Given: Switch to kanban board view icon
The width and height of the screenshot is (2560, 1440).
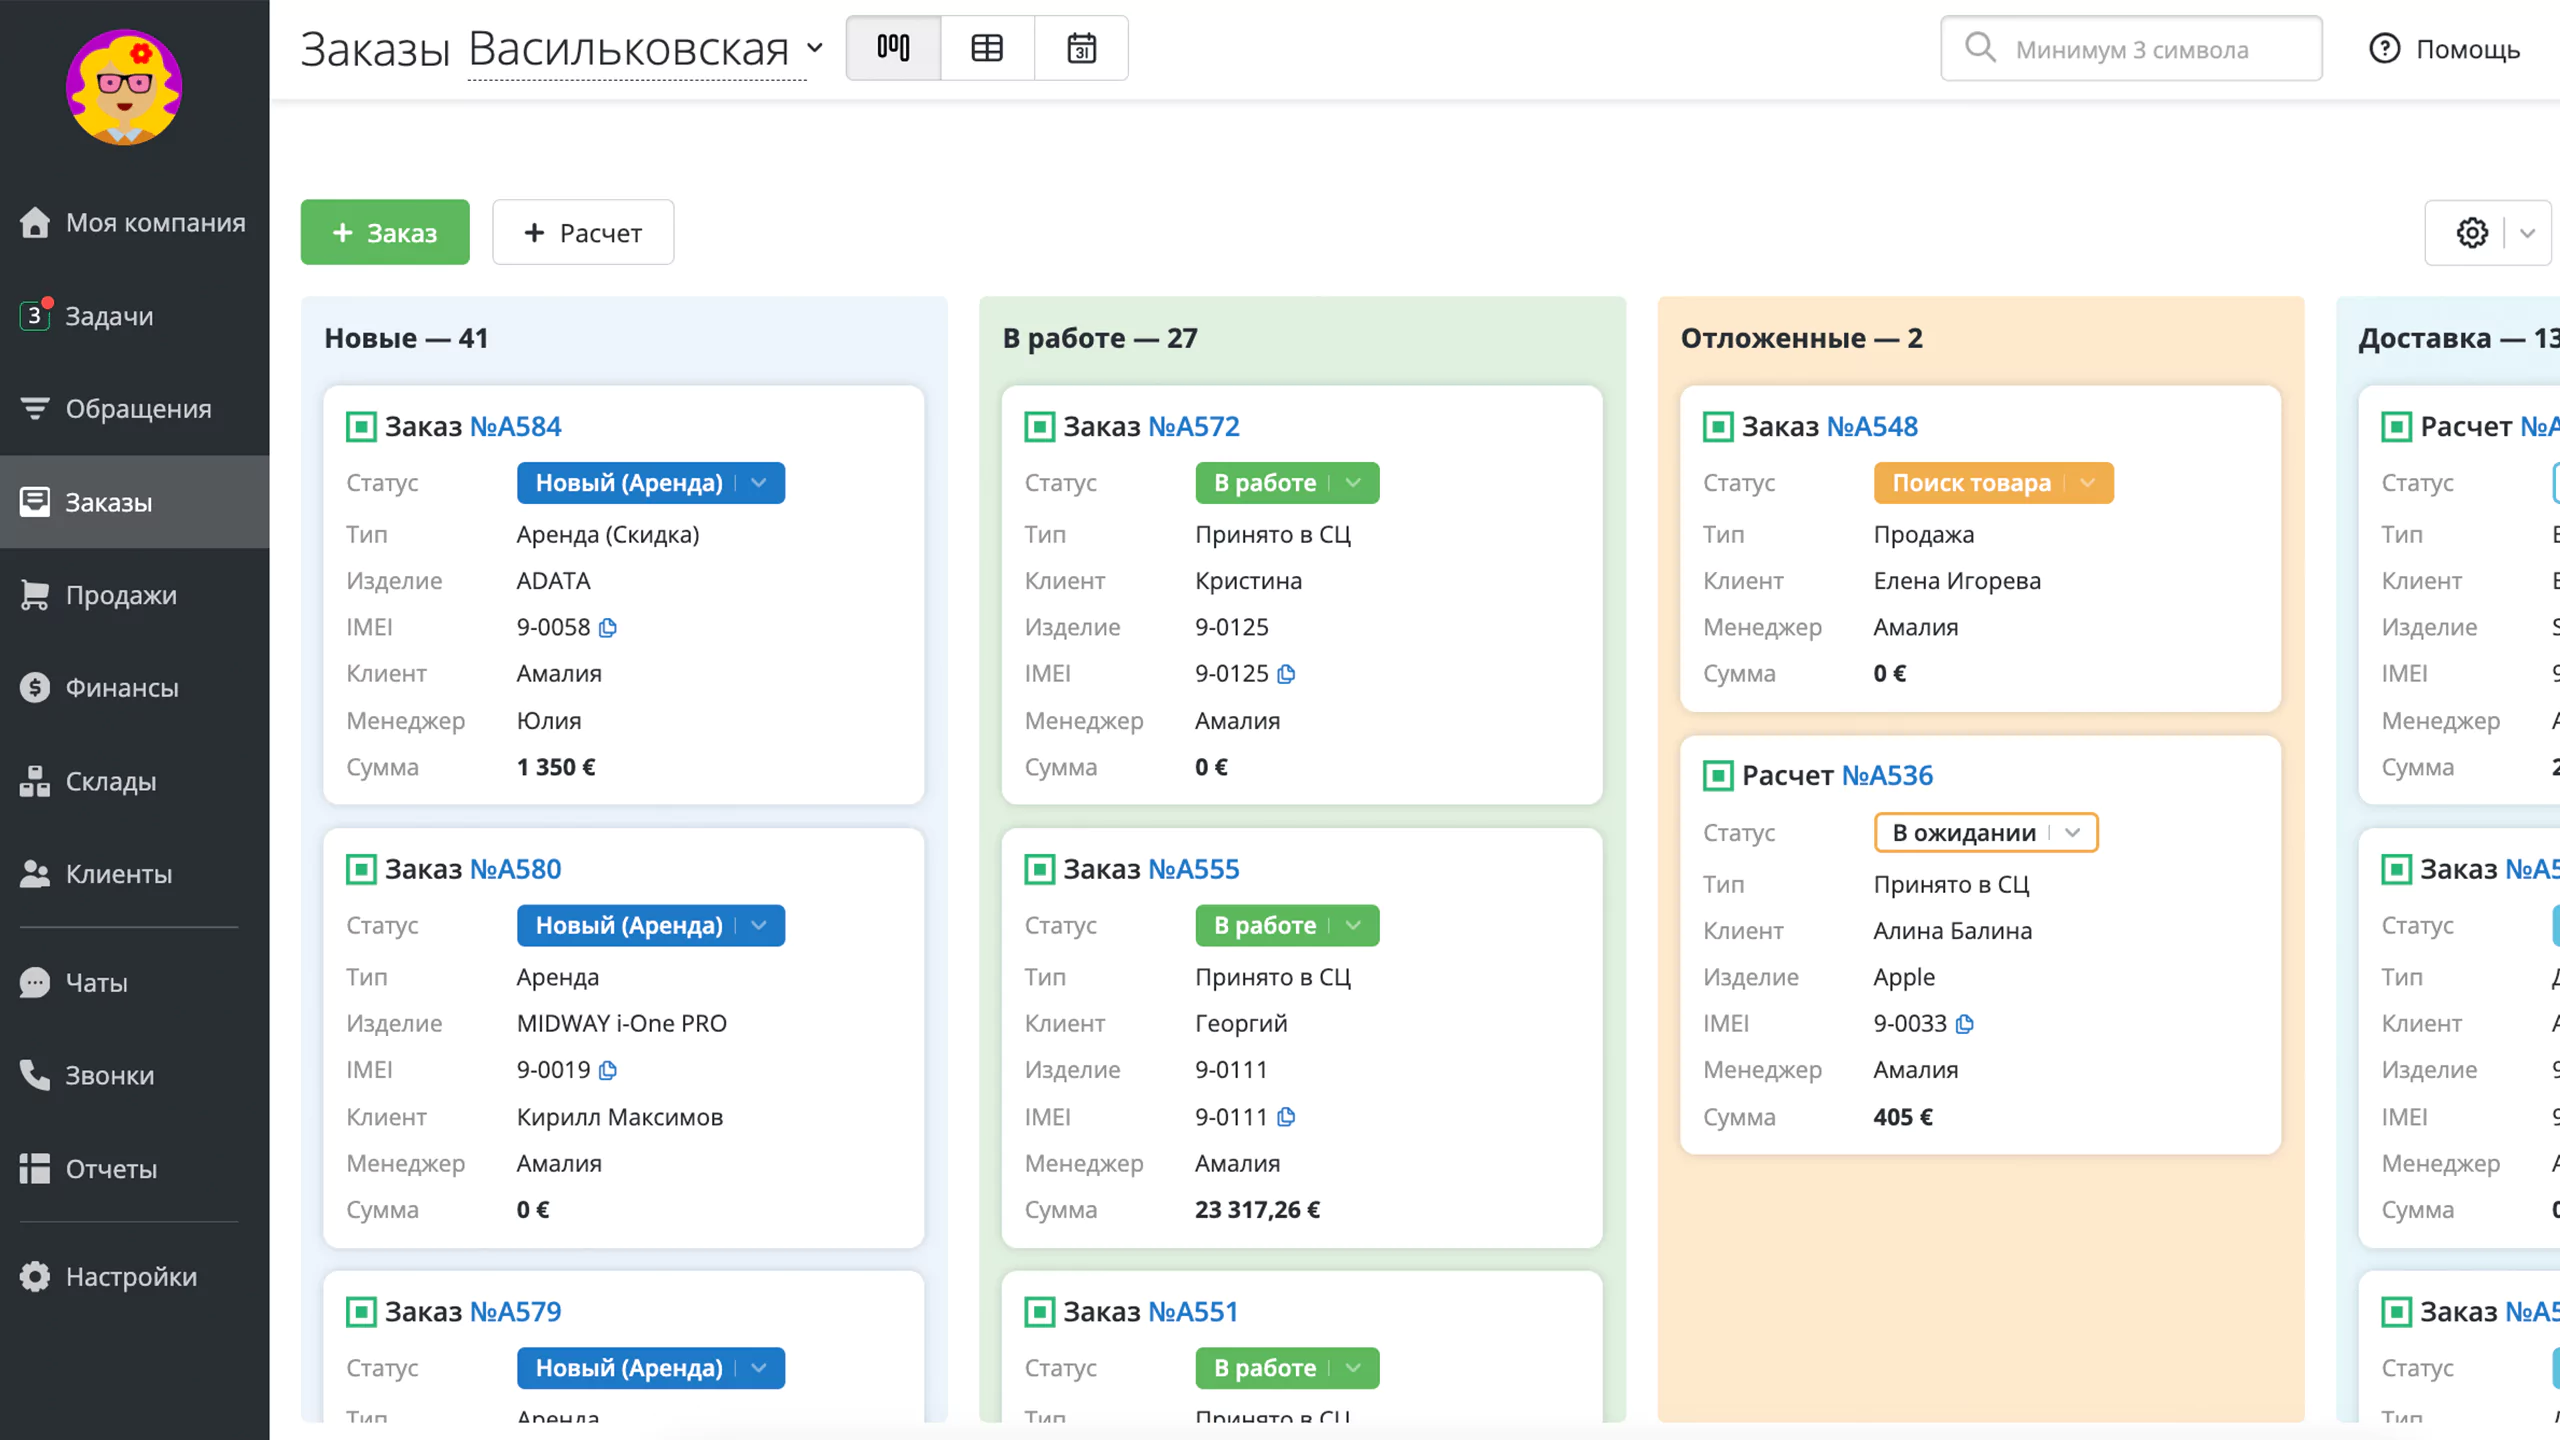Looking at the screenshot, I should 893,48.
